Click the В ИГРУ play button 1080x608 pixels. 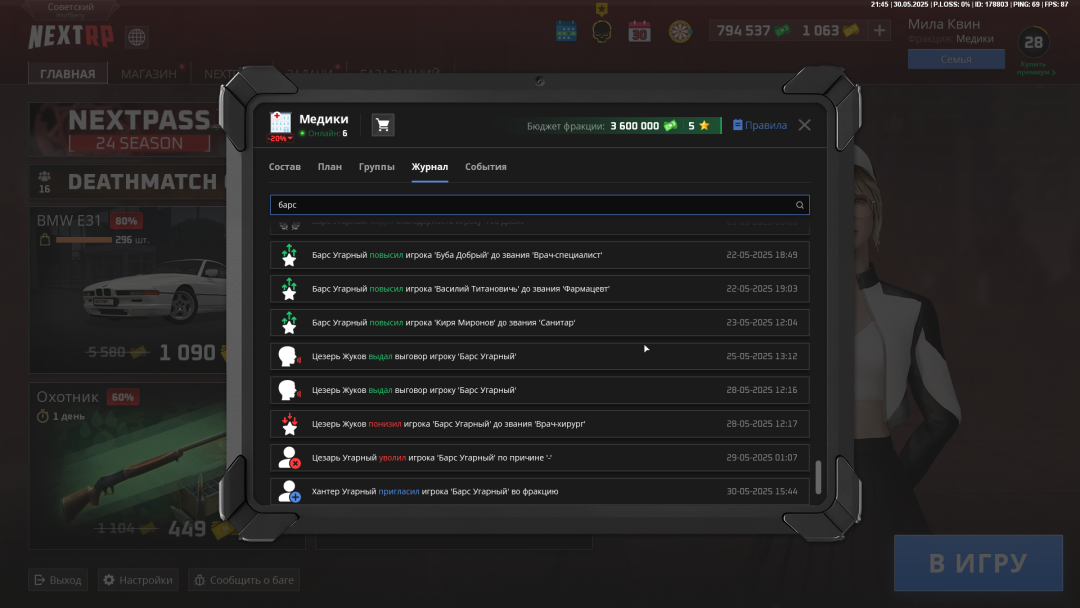pyautogui.click(x=977, y=563)
